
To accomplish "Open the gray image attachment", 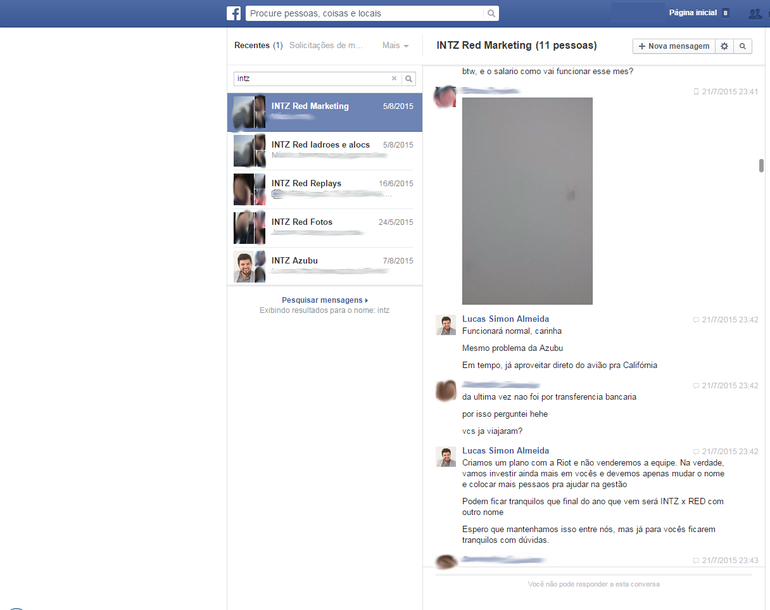I will click(527, 201).
